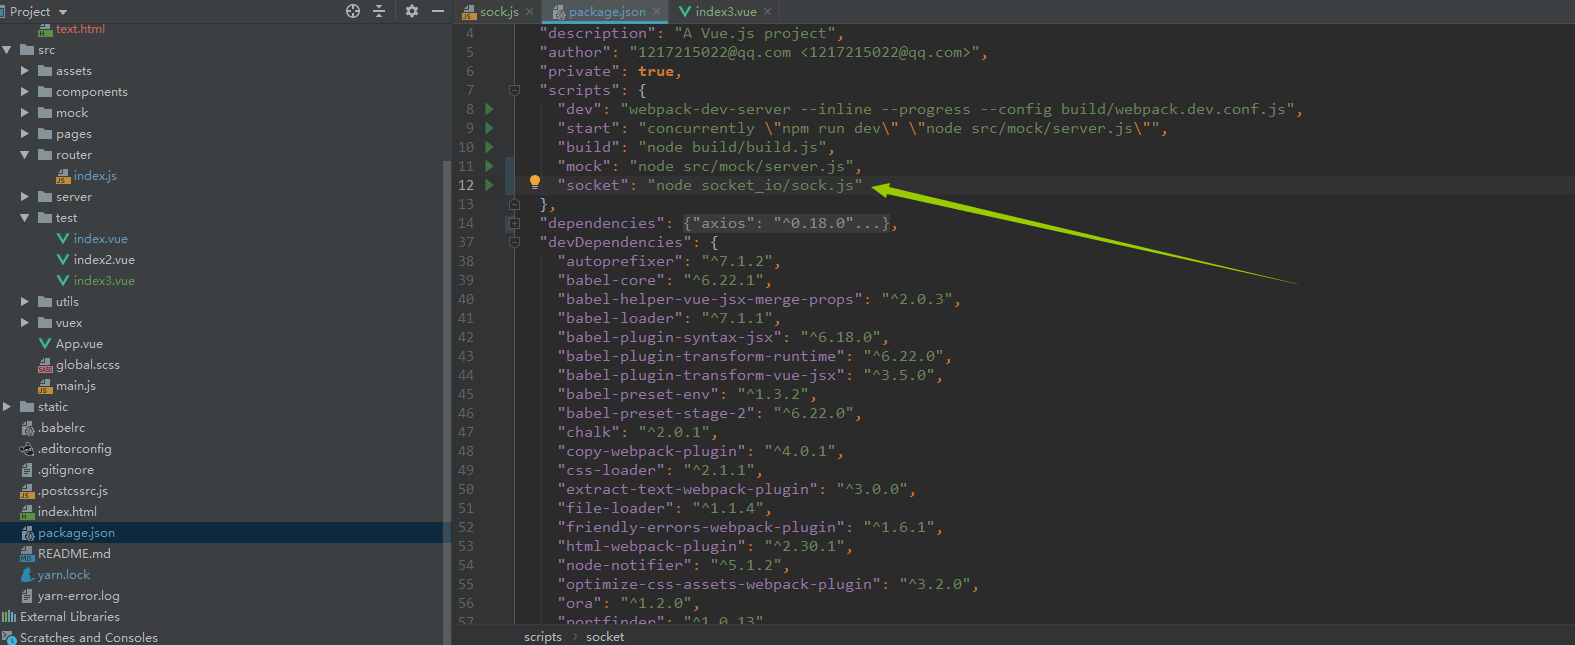This screenshot has height=645, width=1575.
Task: Close the package.json tab
Action: [x=656, y=12]
